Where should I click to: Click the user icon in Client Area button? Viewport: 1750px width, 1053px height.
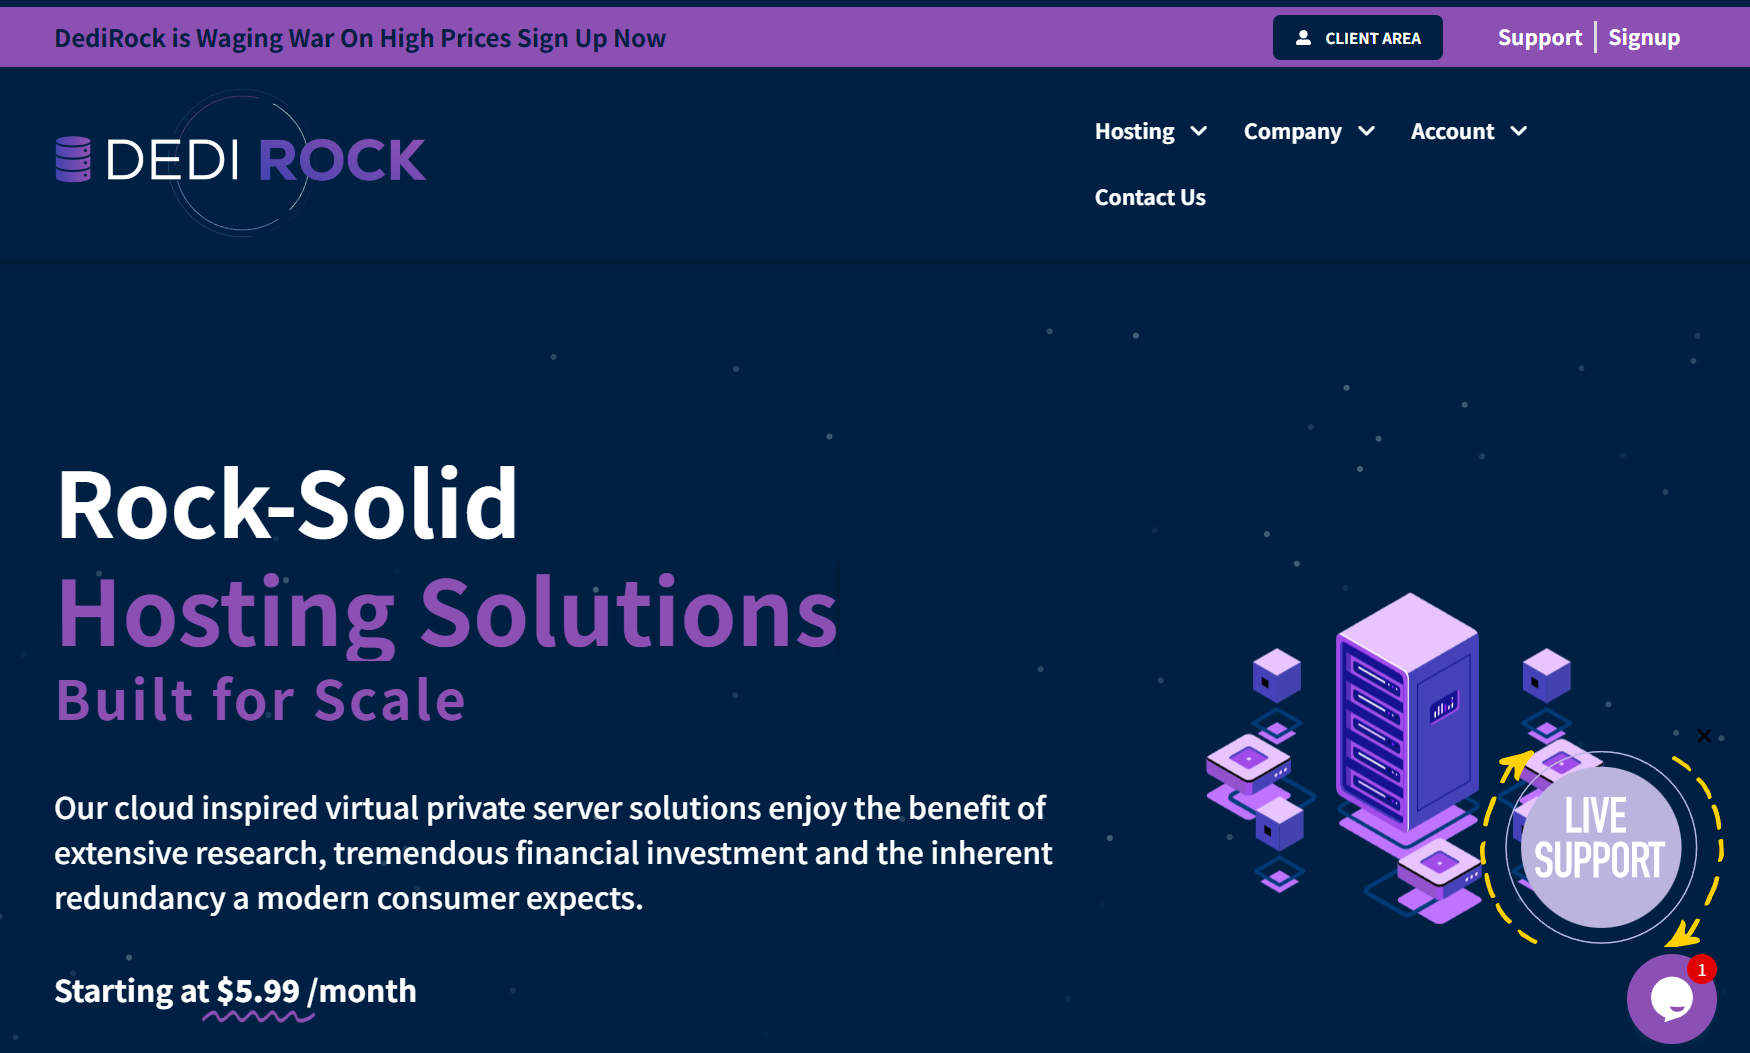tap(1303, 38)
